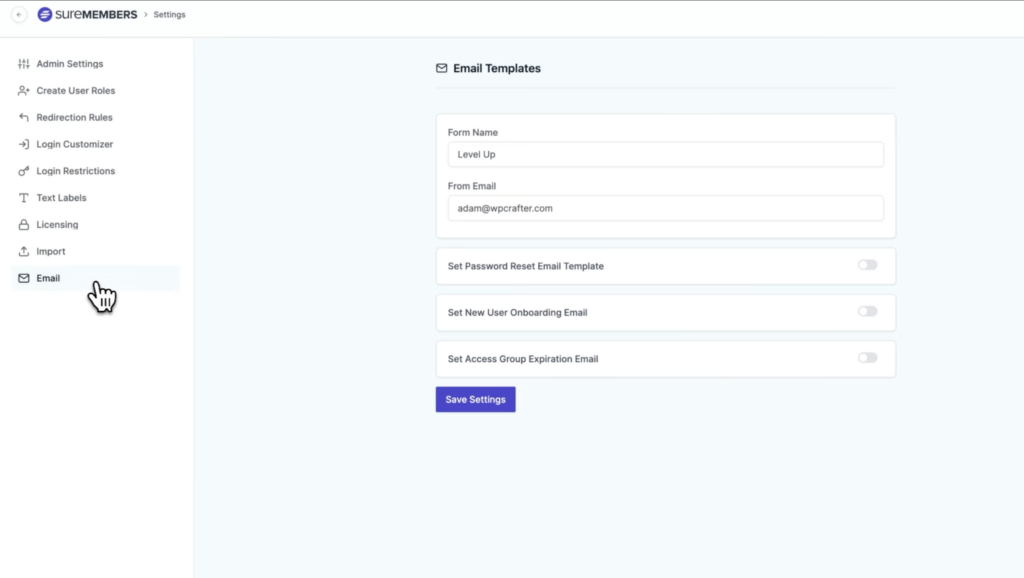The image size is (1024, 578).
Task: Toggle Set Access Group Expiration Email
Action: click(x=867, y=358)
